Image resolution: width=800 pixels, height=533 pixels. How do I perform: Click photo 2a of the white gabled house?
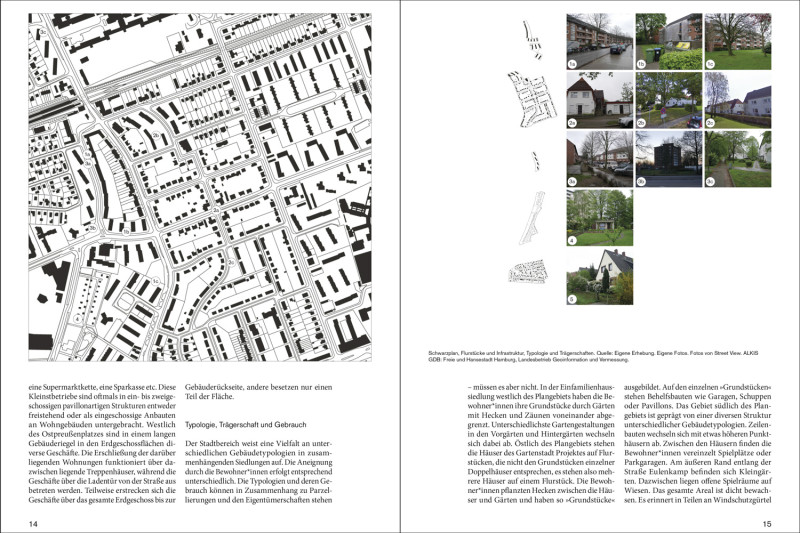tap(599, 100)
